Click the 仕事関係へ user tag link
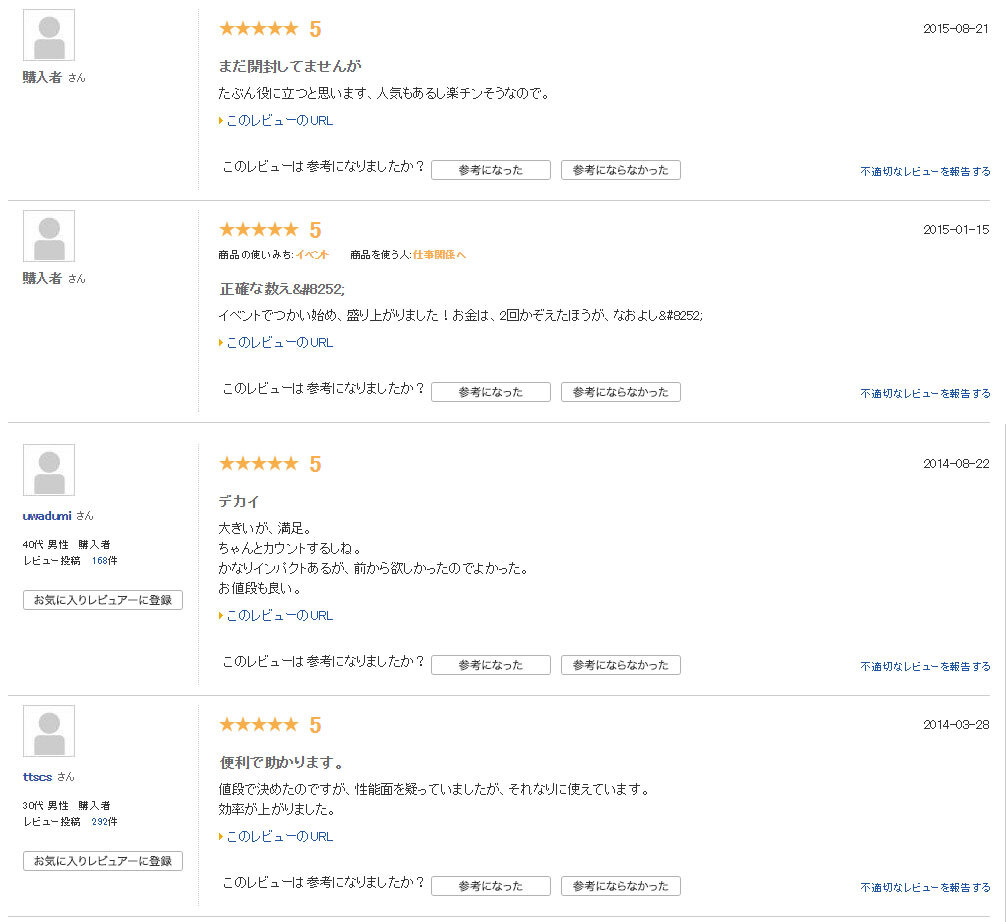This screenshot has width=1008, height=922. (x=439, y=255)
